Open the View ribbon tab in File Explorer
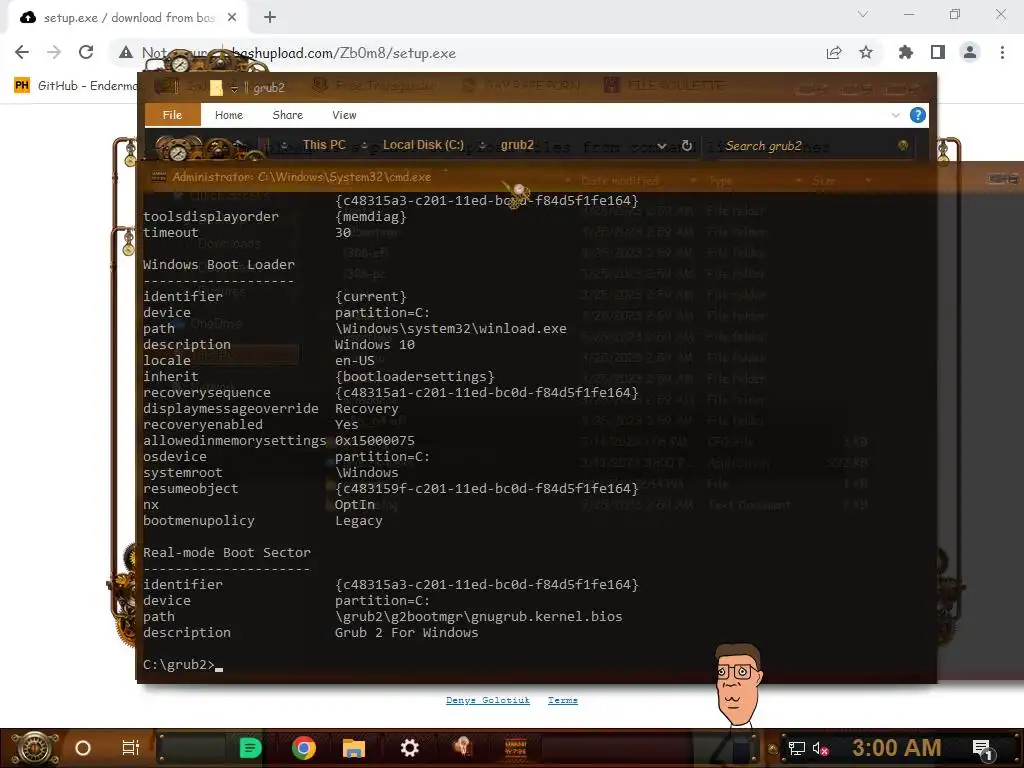This screenshot has height=768, width=1024. coord(344,115)
